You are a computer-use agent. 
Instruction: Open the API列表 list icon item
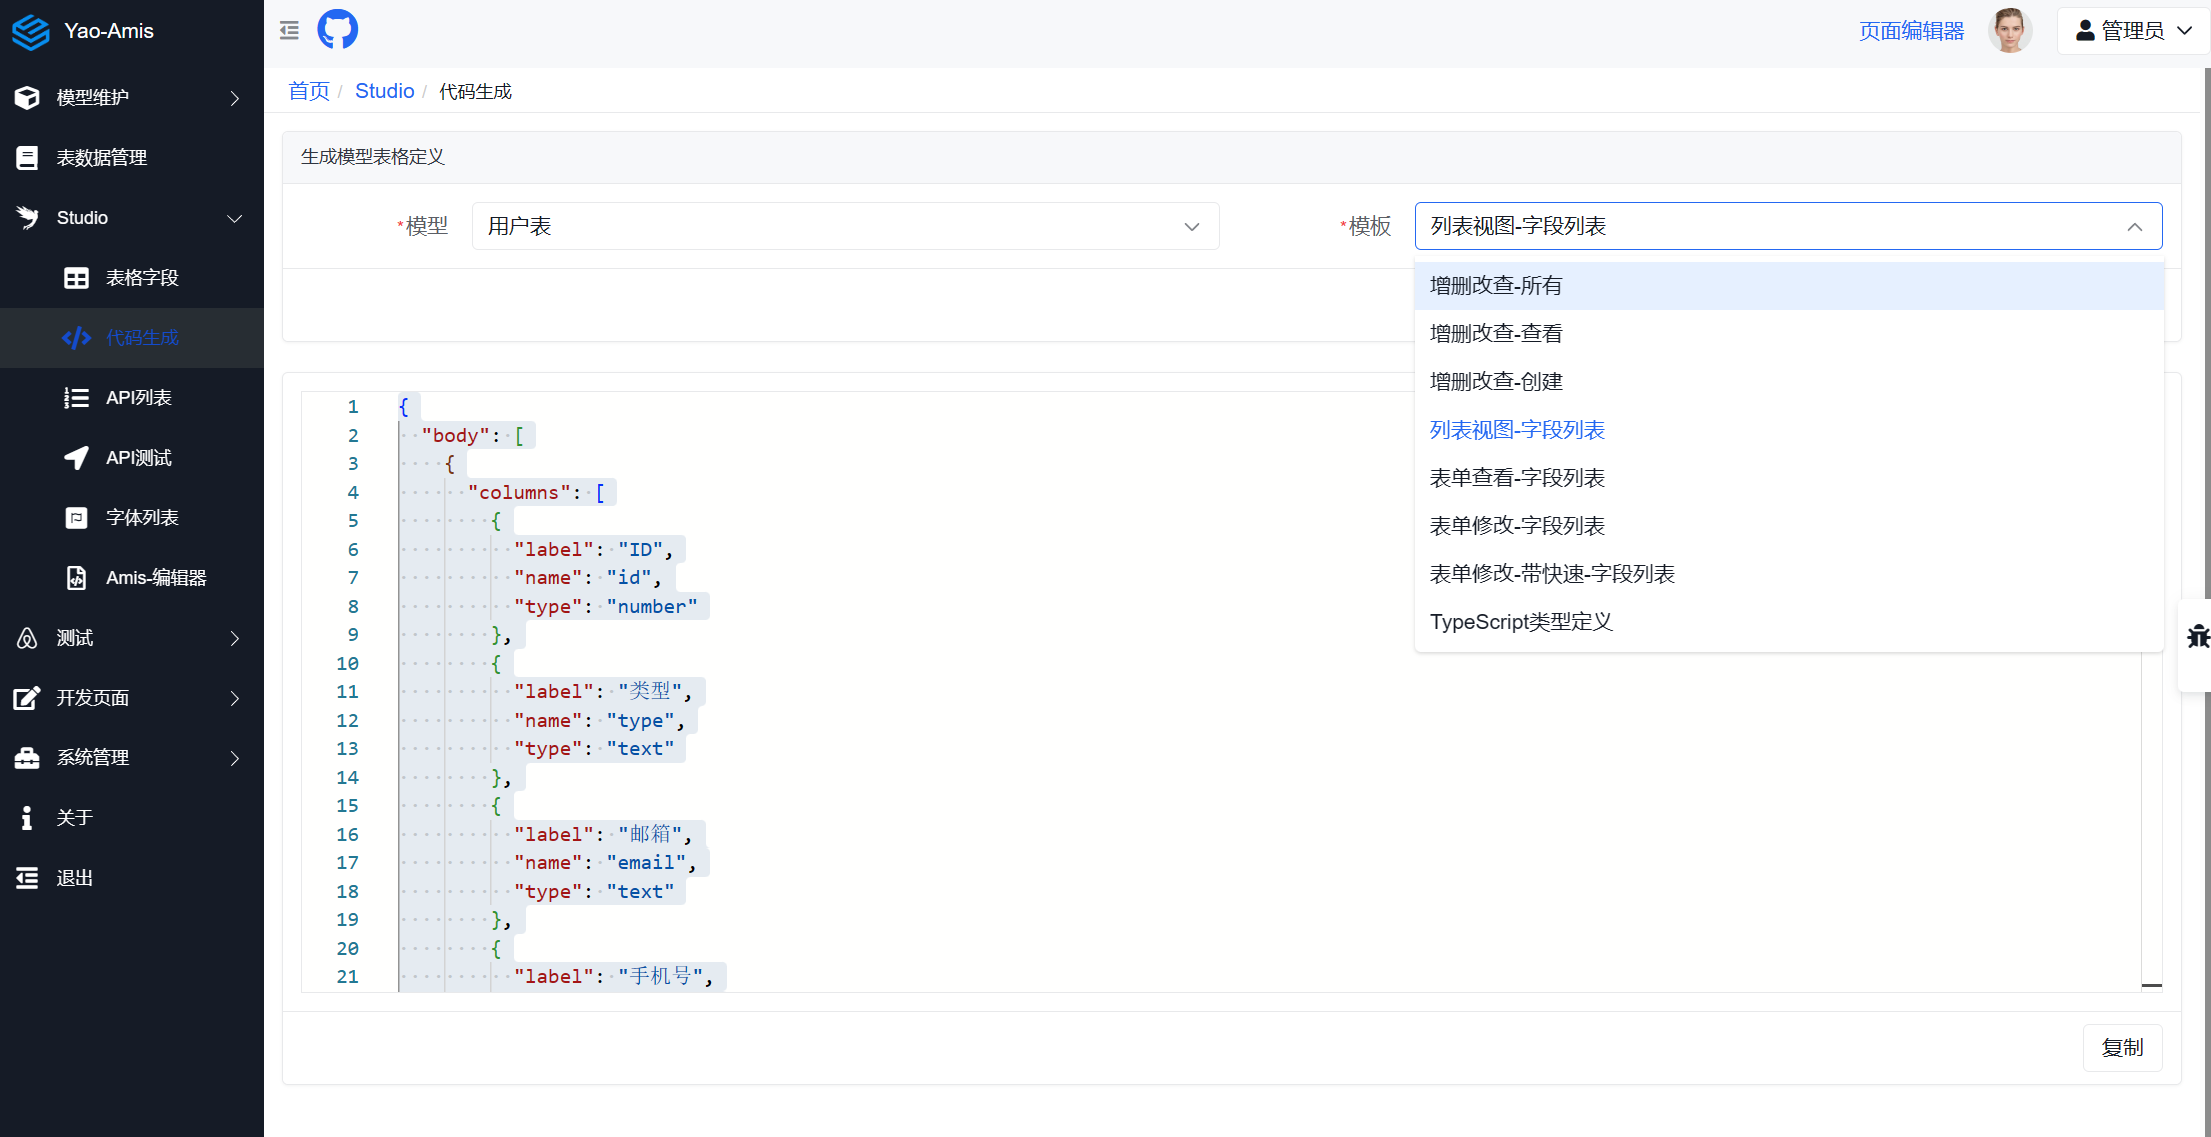(76, 398)
